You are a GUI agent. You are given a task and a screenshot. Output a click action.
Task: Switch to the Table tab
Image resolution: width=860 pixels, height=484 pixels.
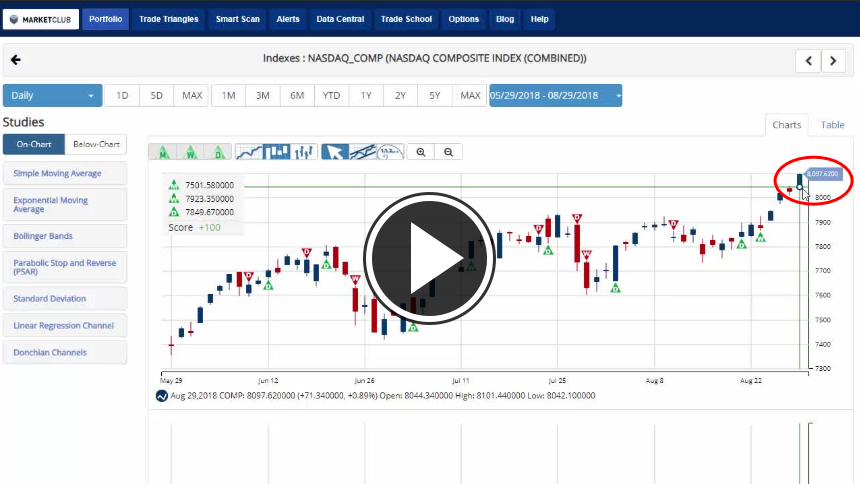832,125
